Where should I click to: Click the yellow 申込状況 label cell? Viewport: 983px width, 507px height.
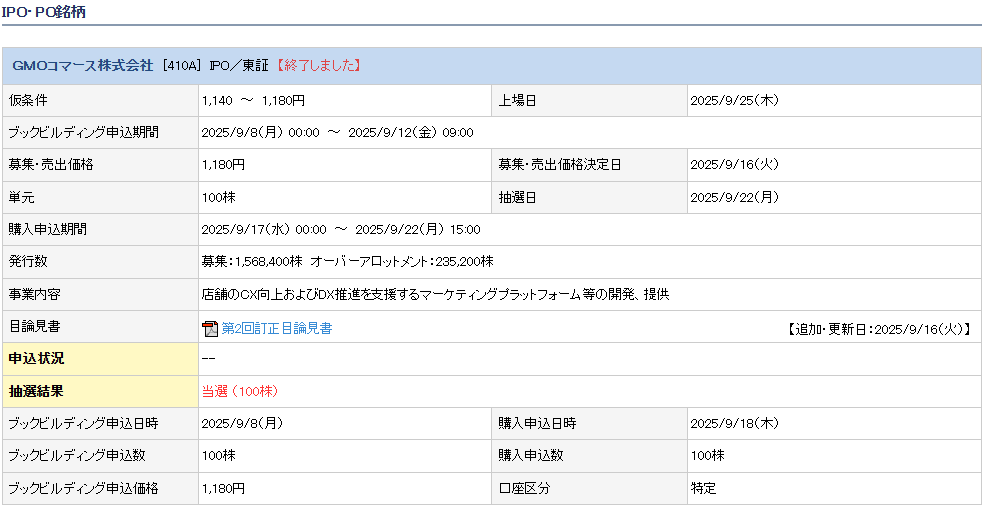point(100,358)
